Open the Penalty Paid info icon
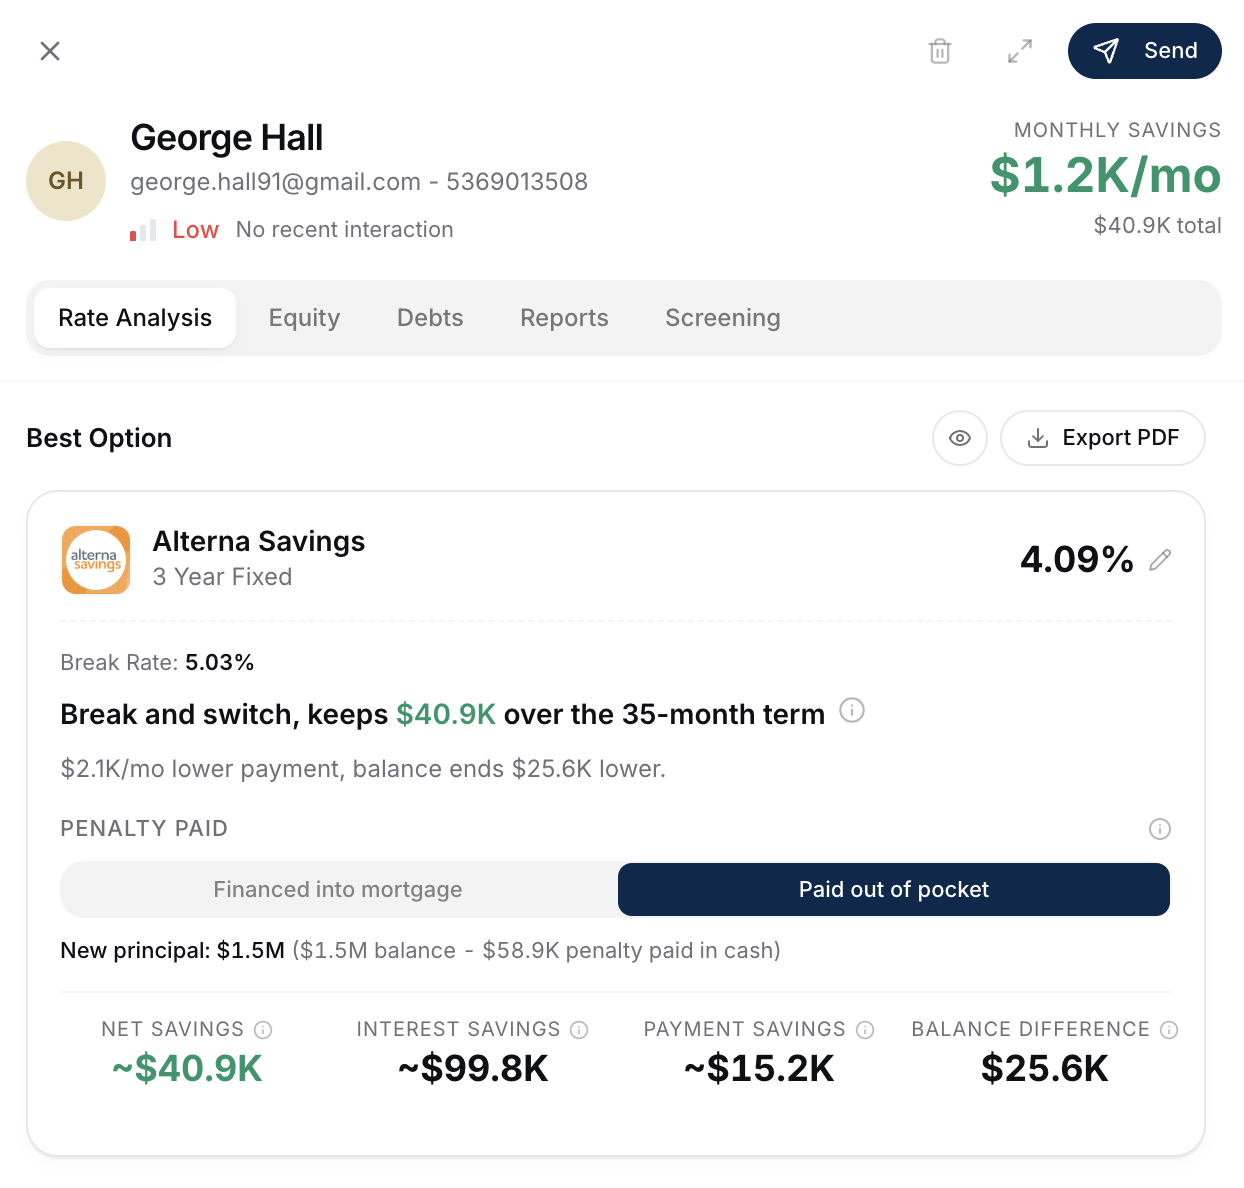Viewport: 1244px width, 1188px height. pos(1160,829)
